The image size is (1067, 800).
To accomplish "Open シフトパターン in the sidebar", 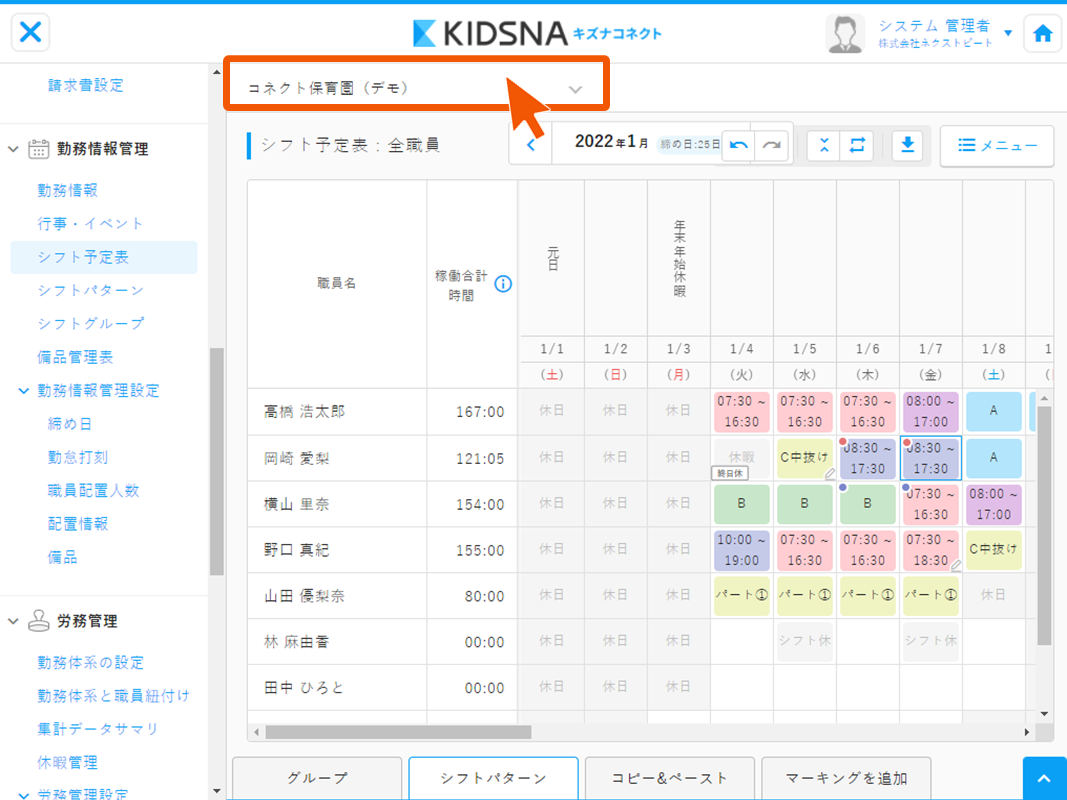I will (90, 290).
